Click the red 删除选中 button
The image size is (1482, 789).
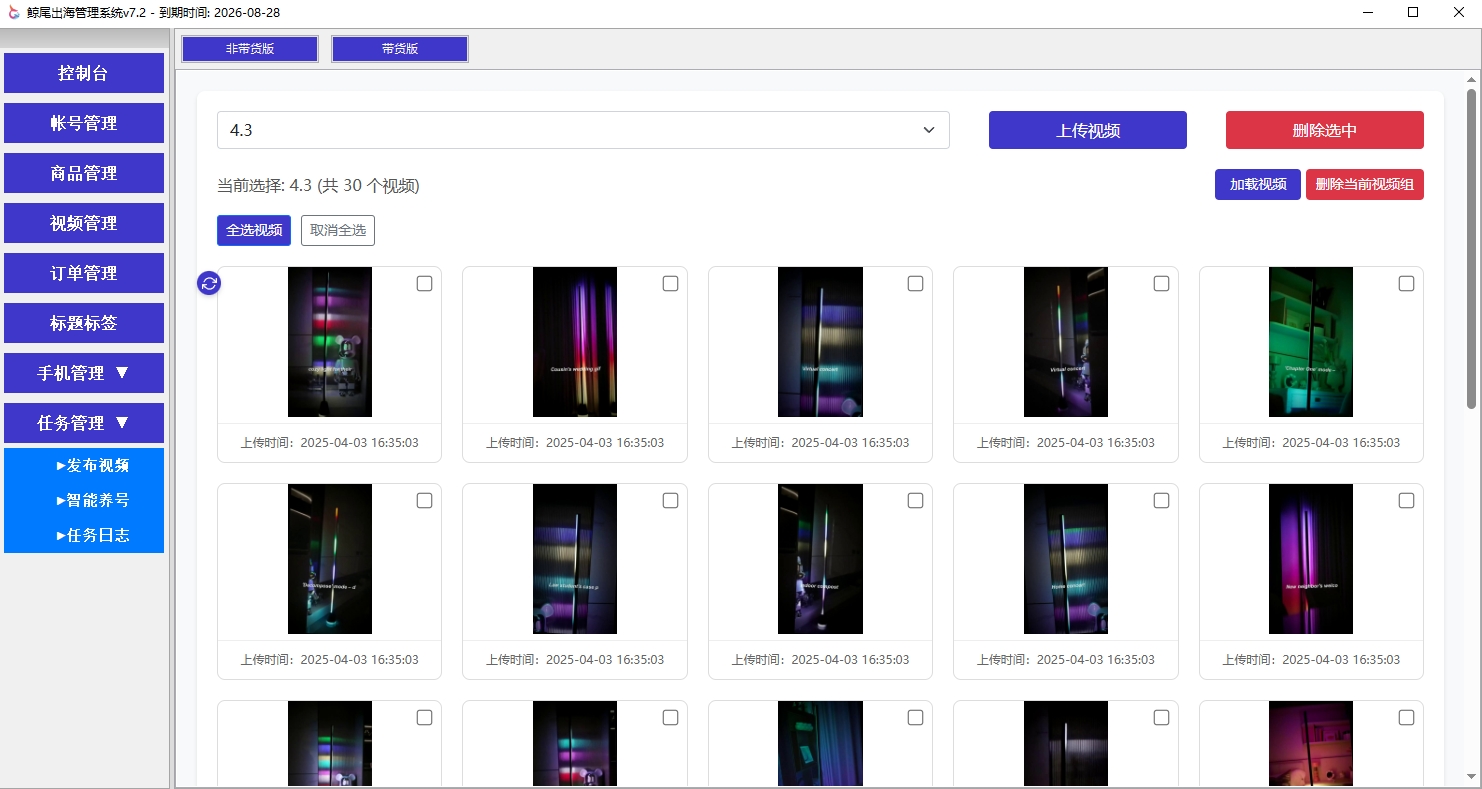click(1324, 130)
